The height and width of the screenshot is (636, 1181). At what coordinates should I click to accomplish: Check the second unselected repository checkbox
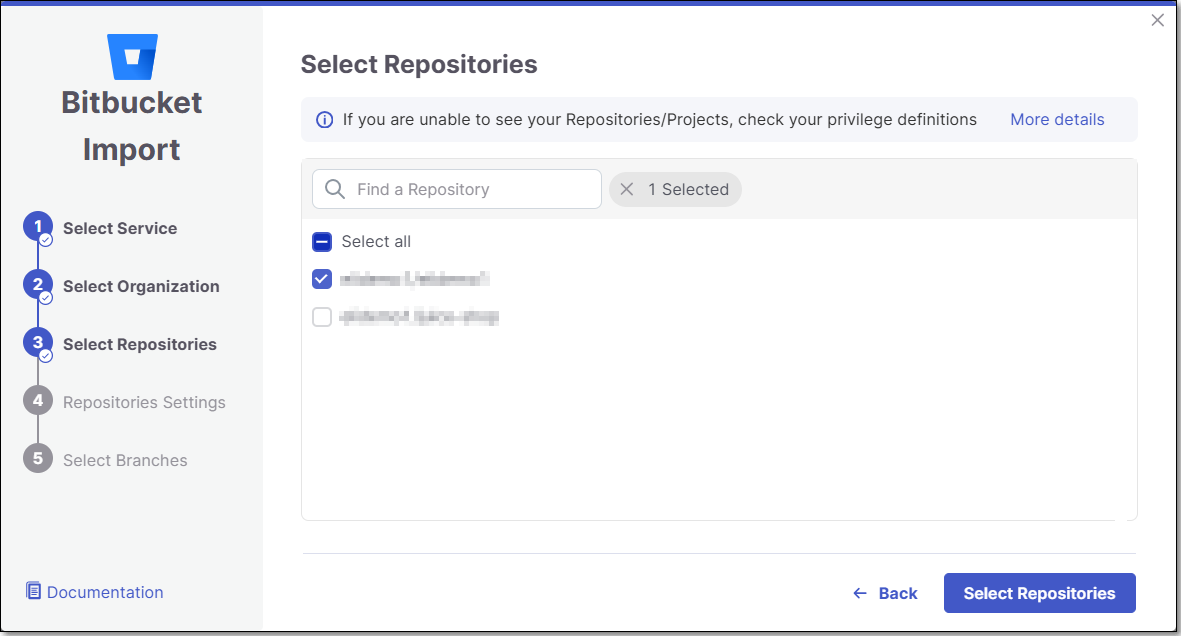(x=322, y=317)
